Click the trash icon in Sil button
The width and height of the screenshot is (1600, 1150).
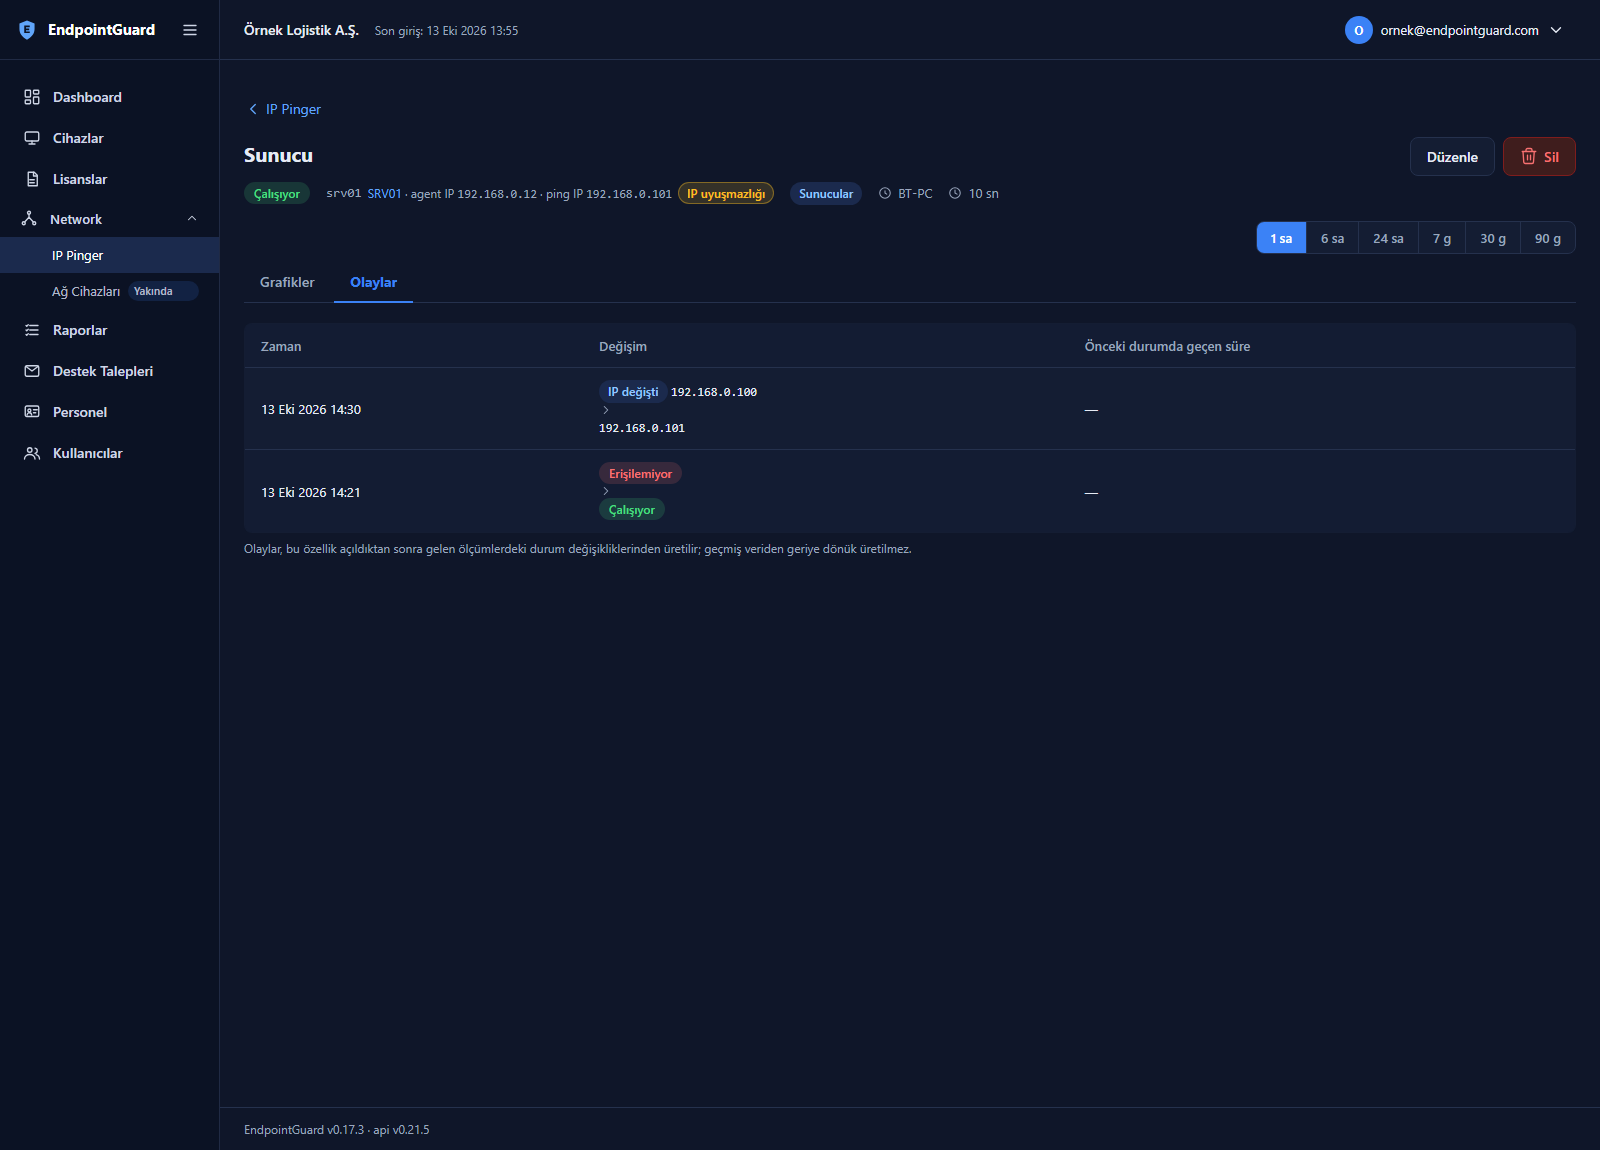tap(1529, 156)
